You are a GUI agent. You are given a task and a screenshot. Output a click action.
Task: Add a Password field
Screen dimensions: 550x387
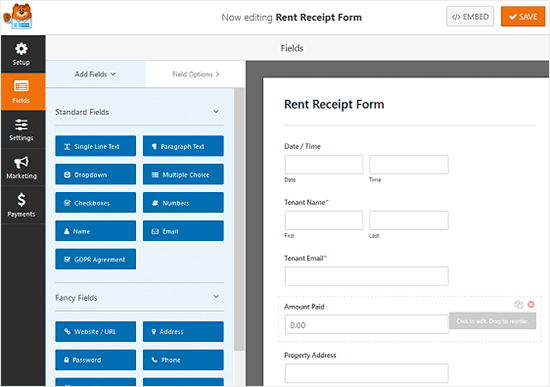click(x=95, y=360)
